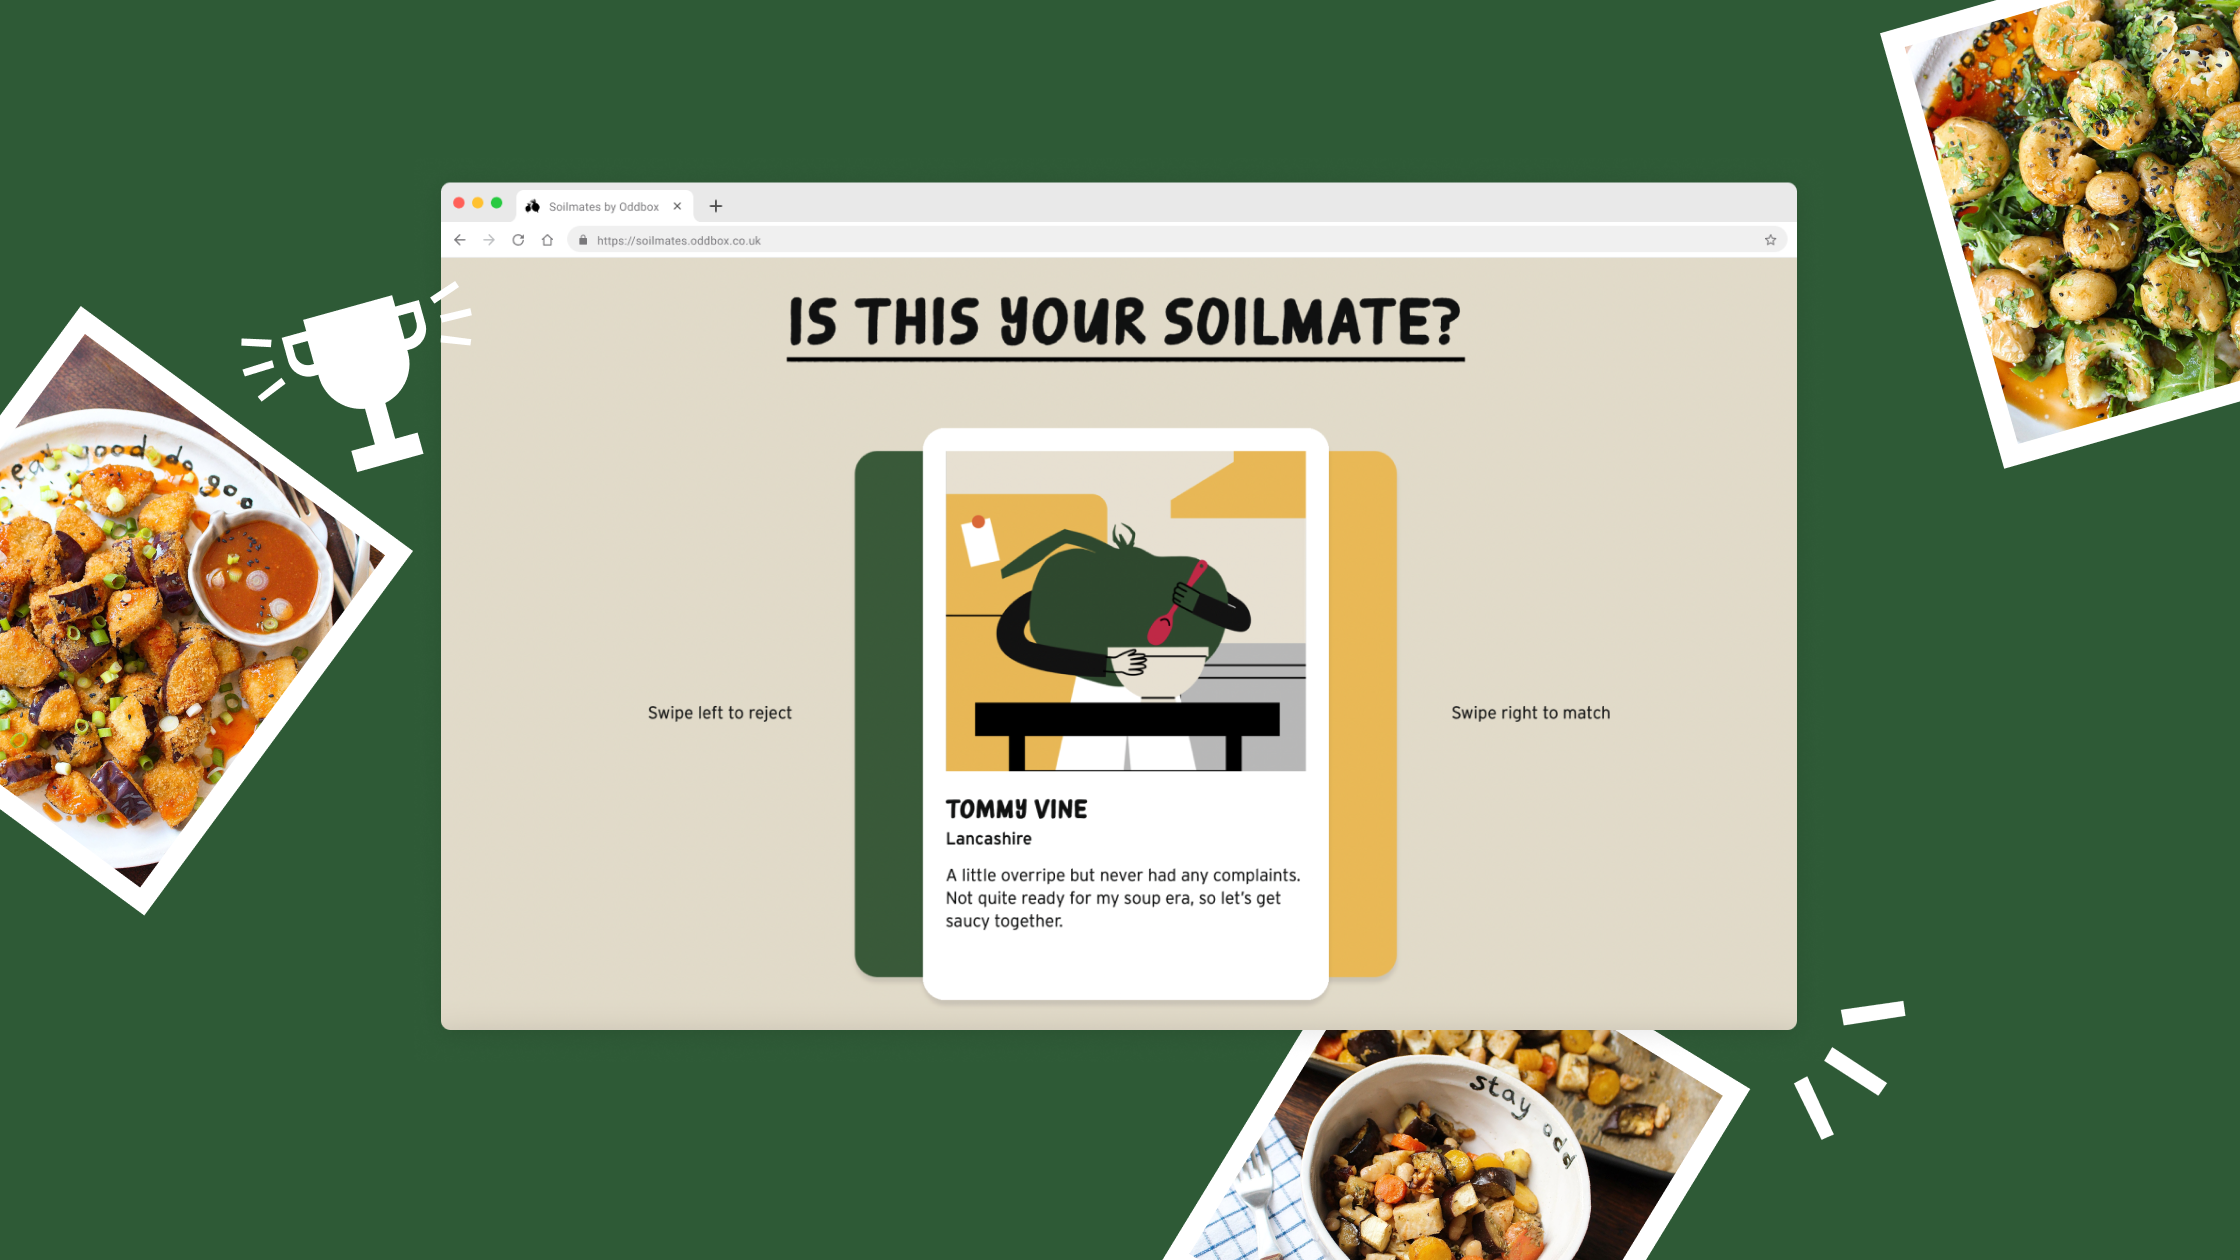Open a new tab with plus icon
The width and height of the screenshot is (2240, 1260).
(x=716, y=206)
